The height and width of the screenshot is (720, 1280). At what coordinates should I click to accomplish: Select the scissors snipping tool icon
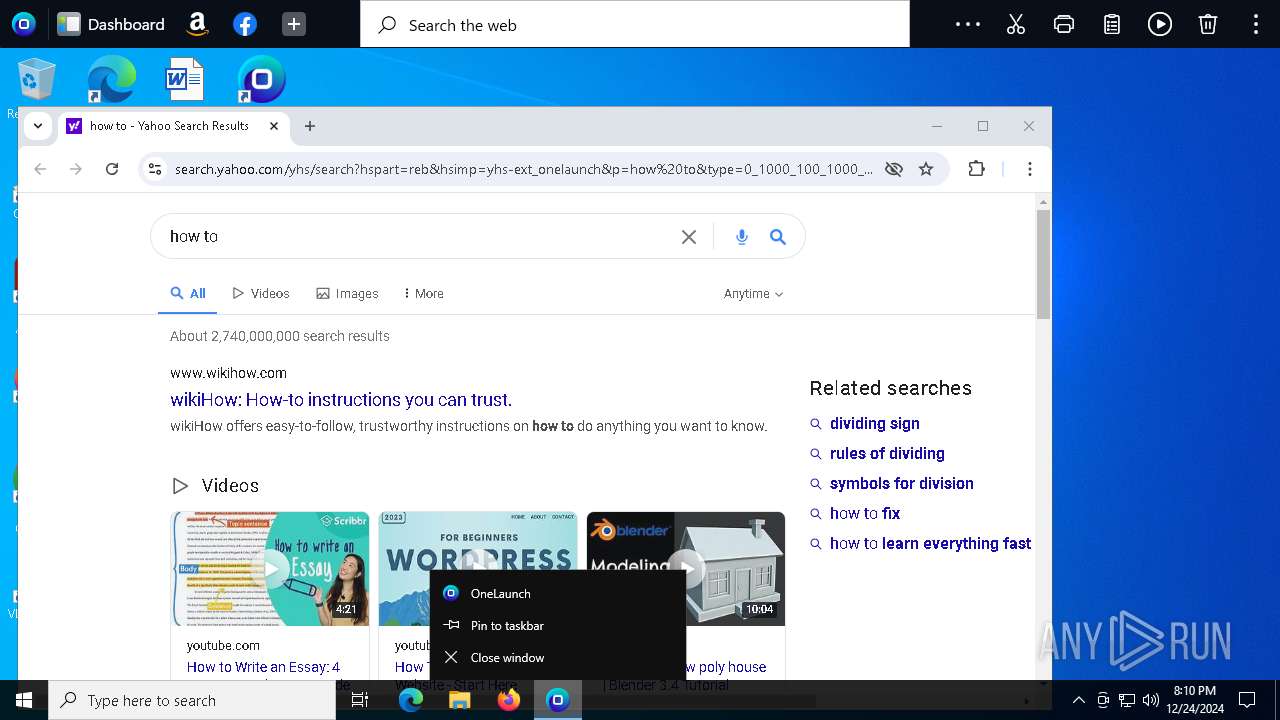1016,24
